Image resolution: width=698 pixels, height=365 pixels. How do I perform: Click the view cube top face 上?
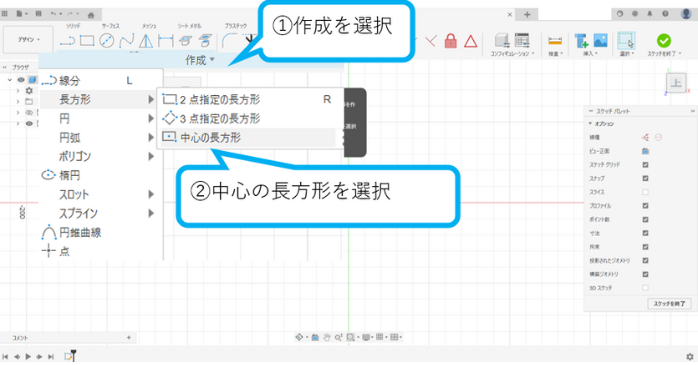click(676, 83)
